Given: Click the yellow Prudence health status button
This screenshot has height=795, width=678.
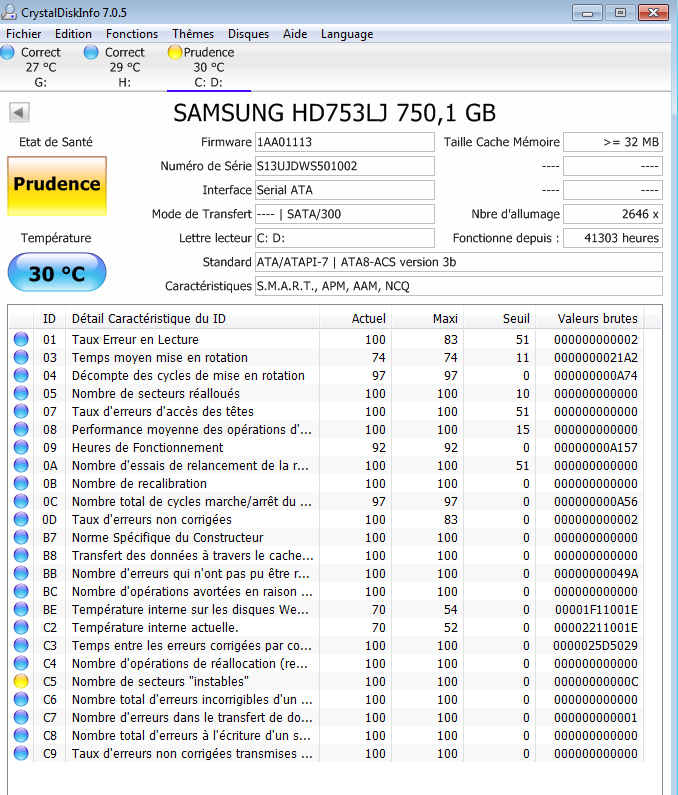Looking at the screenshot, I should (x=57, y=186).
